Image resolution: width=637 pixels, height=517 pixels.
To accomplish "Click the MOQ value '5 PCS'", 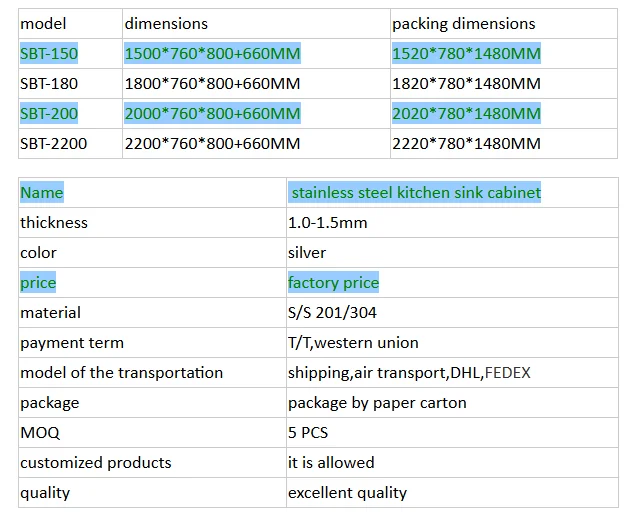I will tap(308, 433).
